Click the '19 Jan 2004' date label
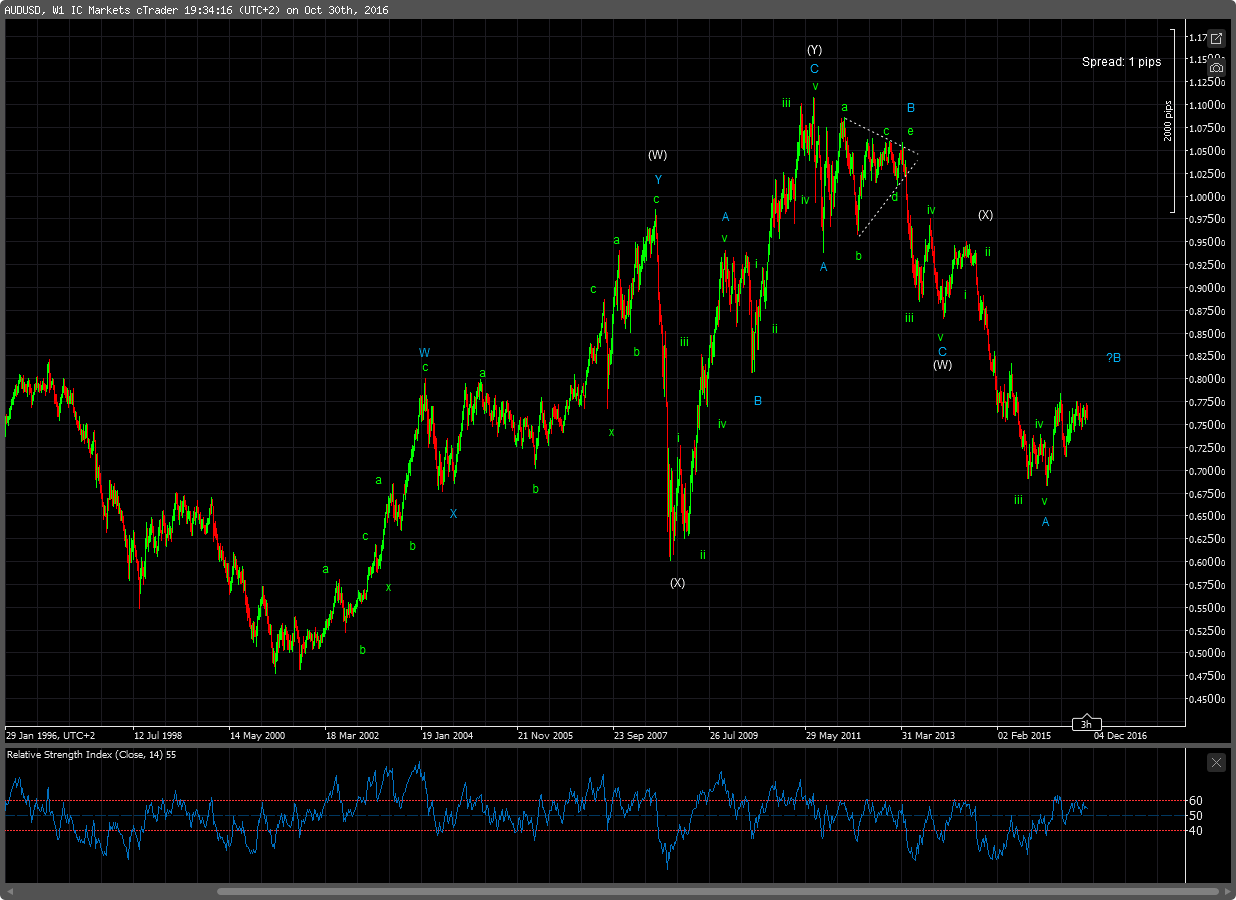This screenshot has width=1236, height=900. 448,735
